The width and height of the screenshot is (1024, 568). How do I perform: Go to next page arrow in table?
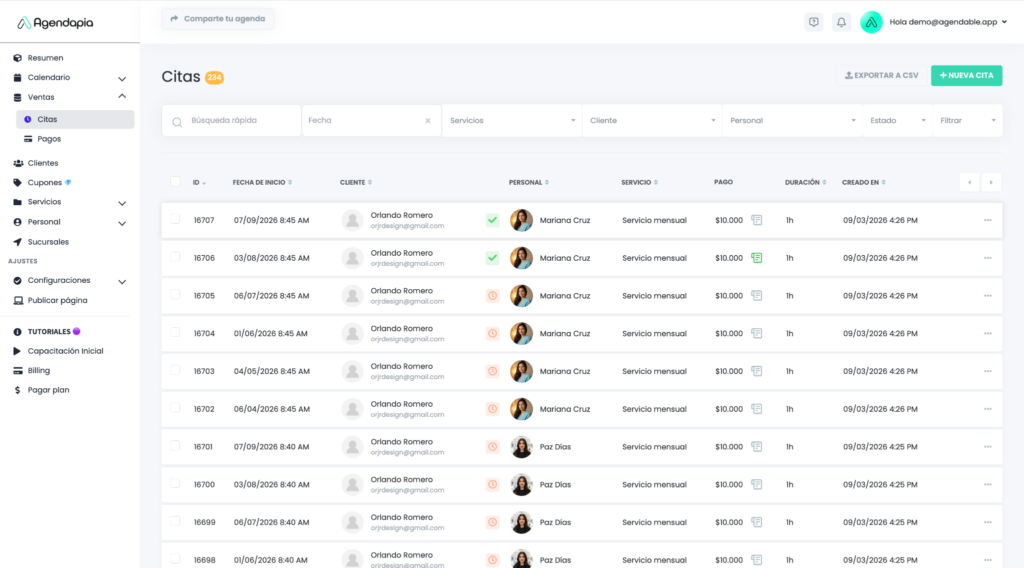tap(991, 182)
